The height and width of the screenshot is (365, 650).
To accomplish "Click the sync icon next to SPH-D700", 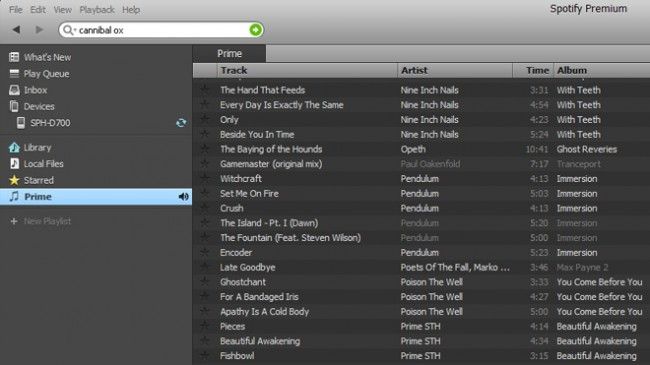I will pos(181,123).
